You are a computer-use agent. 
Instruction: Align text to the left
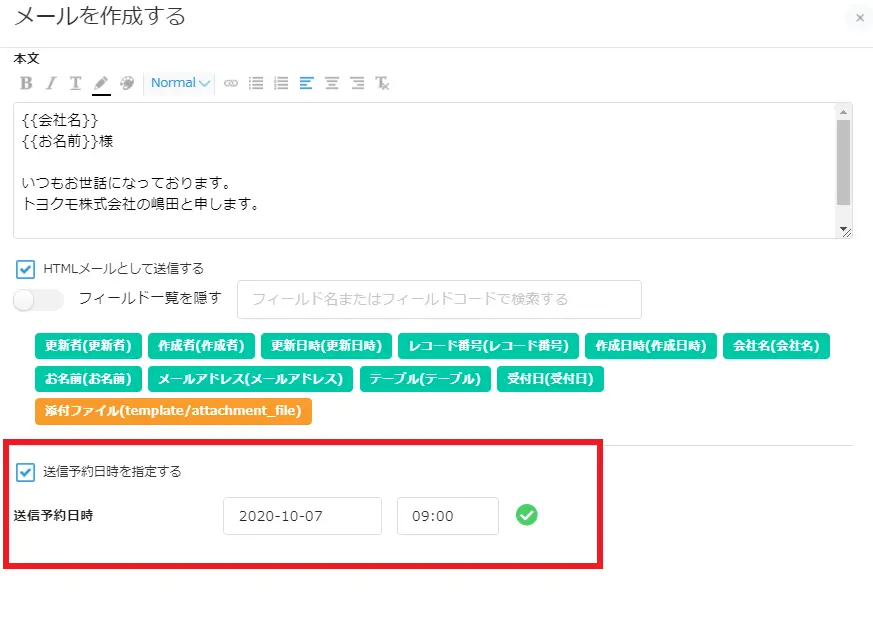(x=306, y=84)
